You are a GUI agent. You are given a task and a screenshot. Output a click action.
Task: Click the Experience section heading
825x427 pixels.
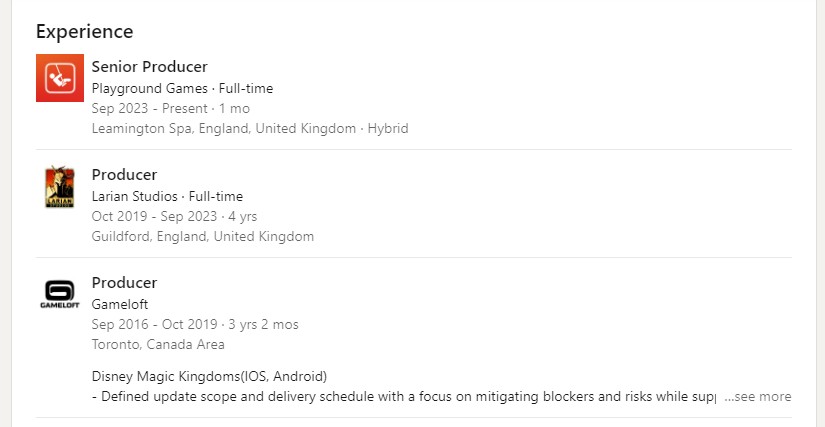coord(85,32)
